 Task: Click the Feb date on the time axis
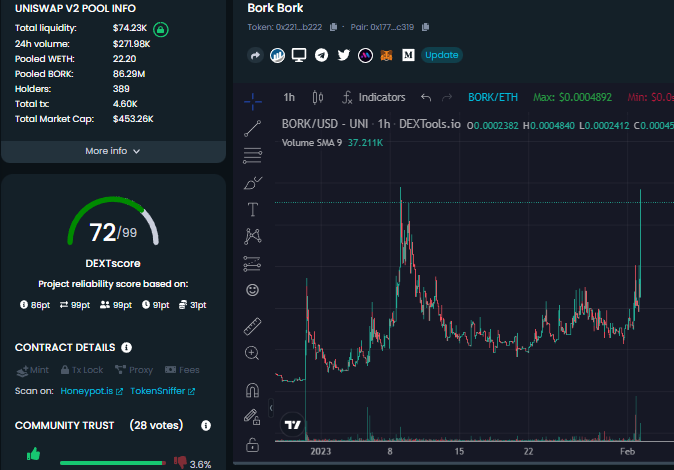(x=628, y=452)
